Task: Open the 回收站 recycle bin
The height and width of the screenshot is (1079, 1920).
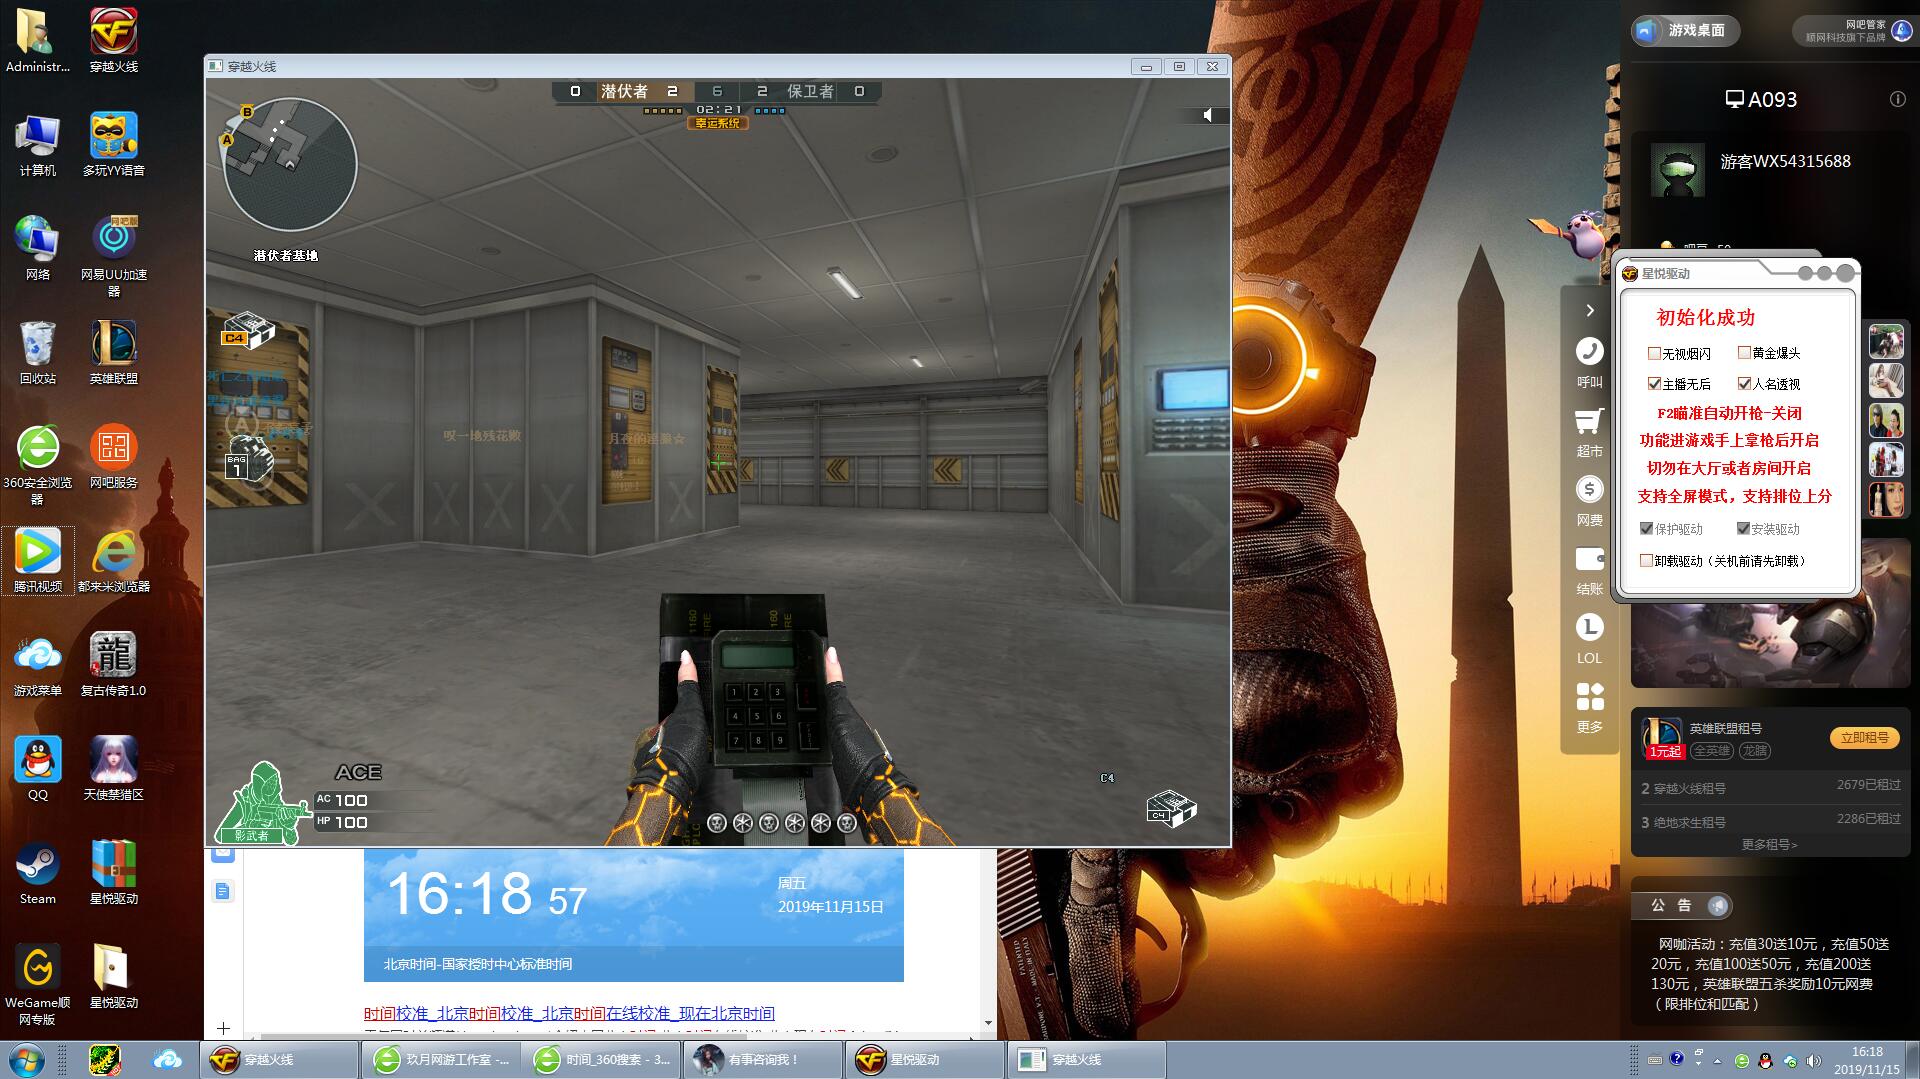Action: [37, 354]
